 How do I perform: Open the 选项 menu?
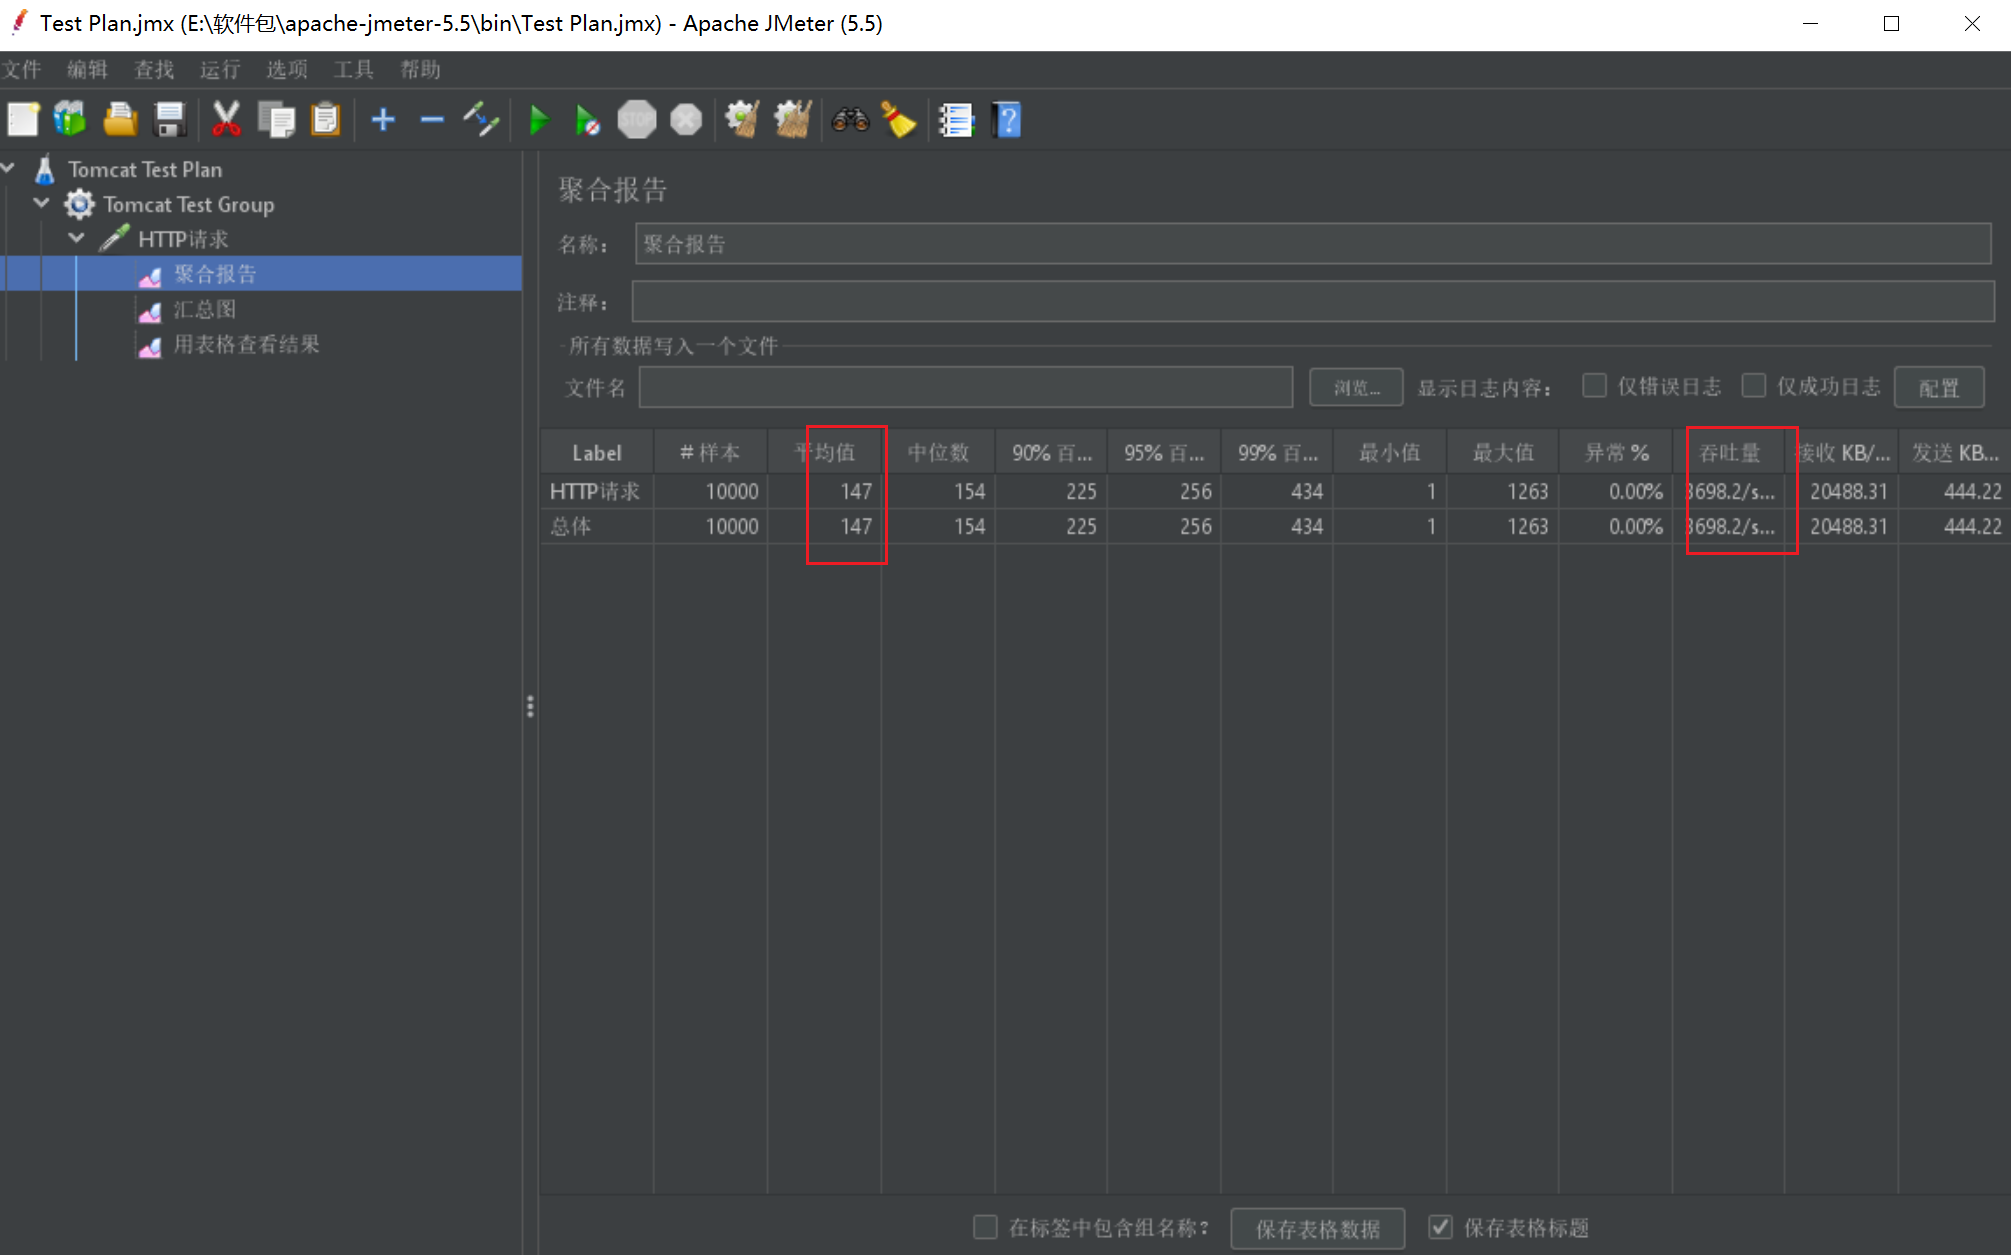click(287, 69)
